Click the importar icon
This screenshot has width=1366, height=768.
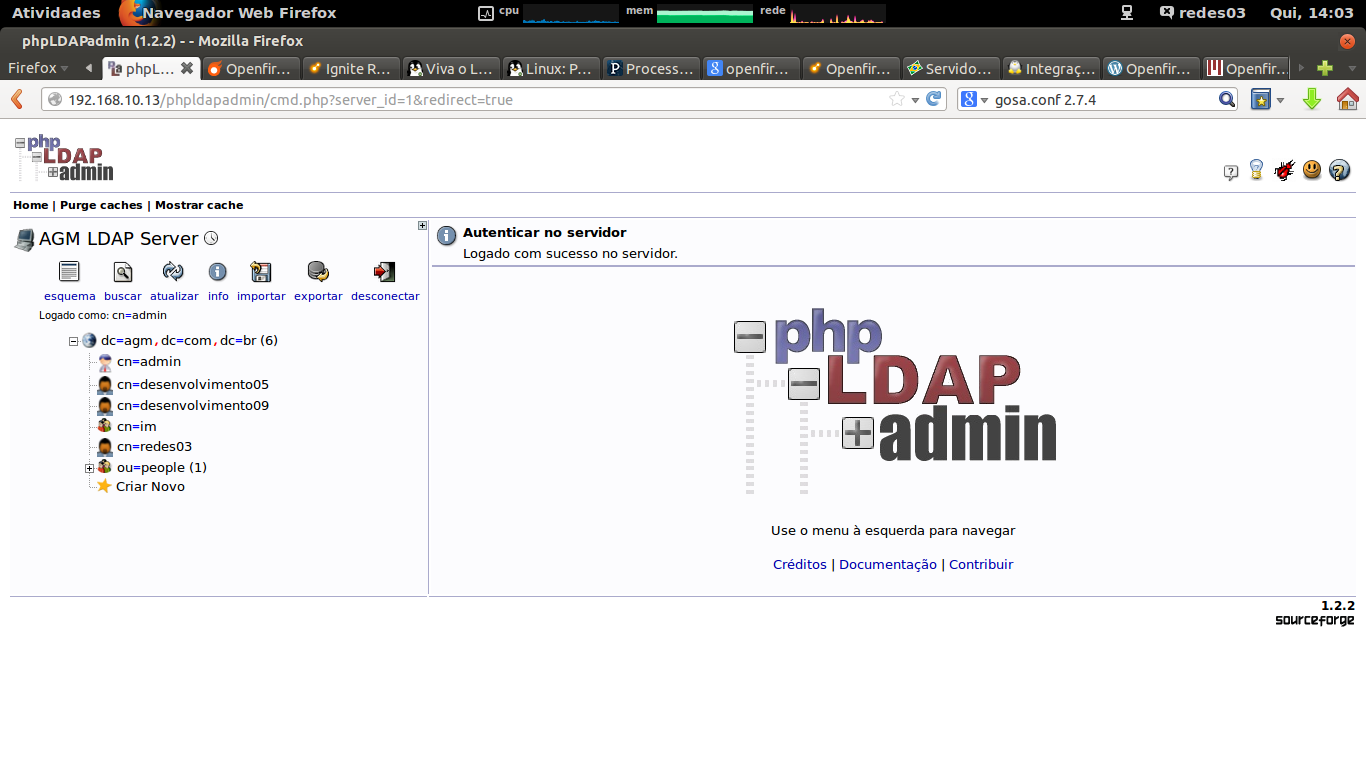tap(261, 272)
